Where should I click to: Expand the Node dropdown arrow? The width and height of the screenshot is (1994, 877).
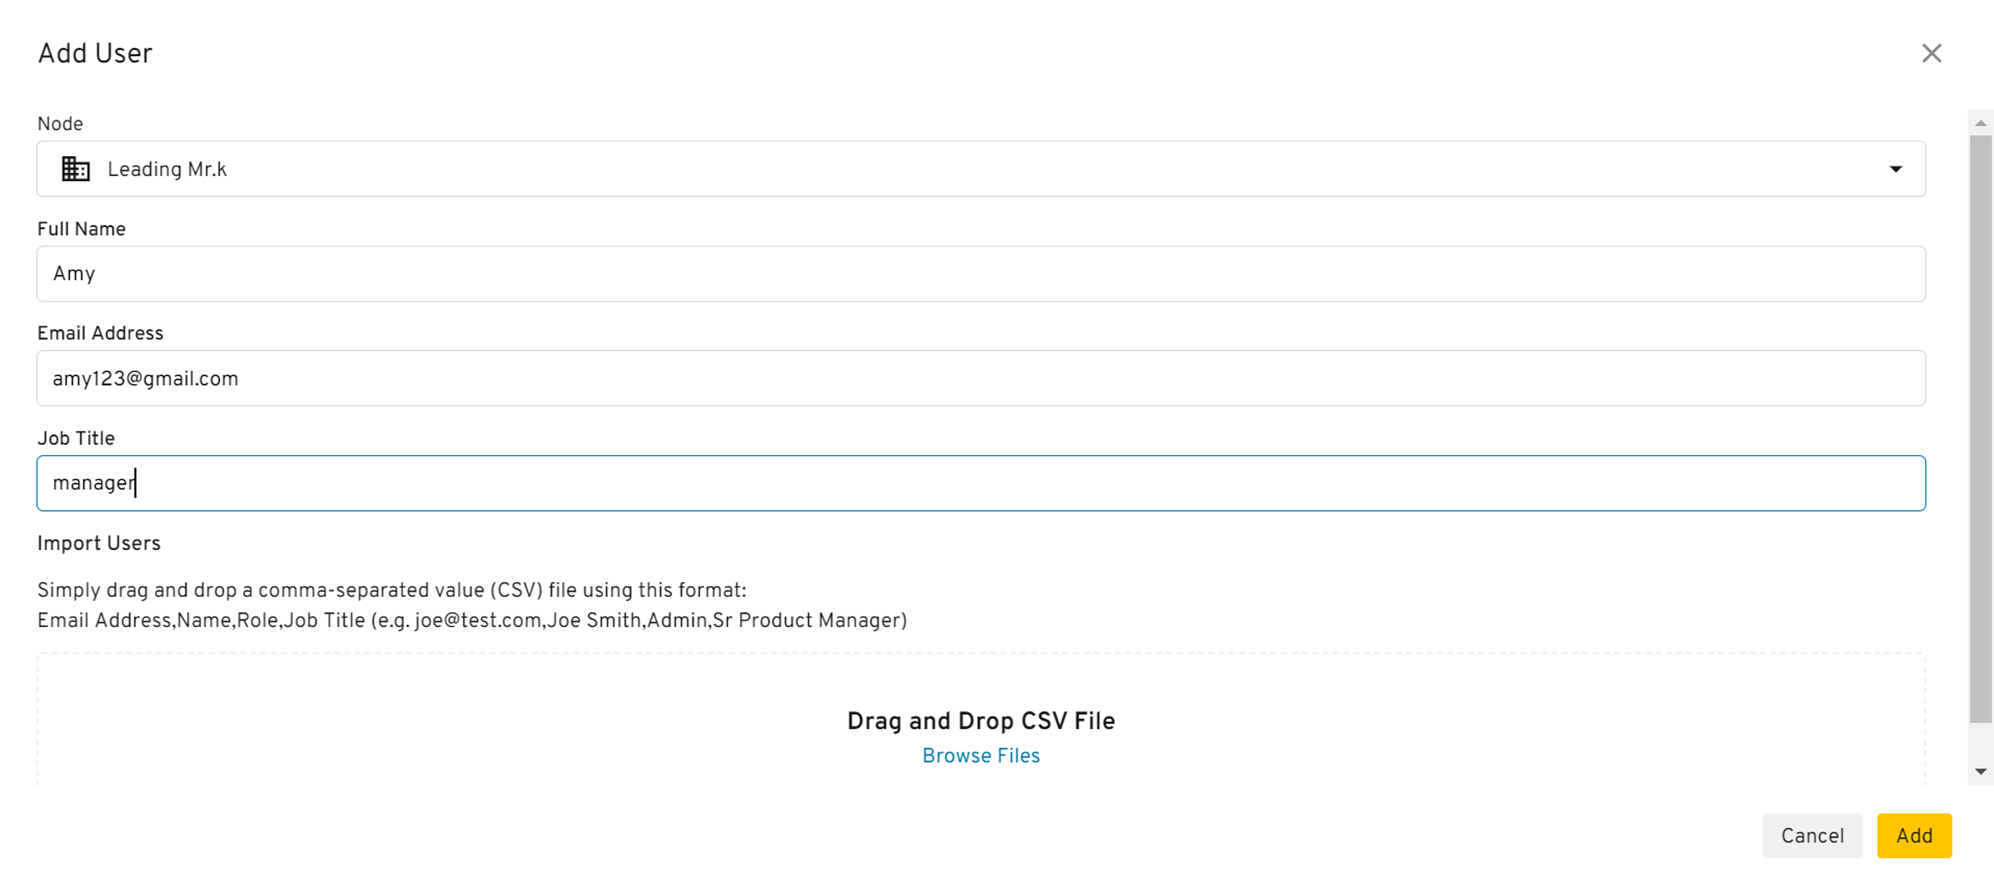[x=1895, y=169]
